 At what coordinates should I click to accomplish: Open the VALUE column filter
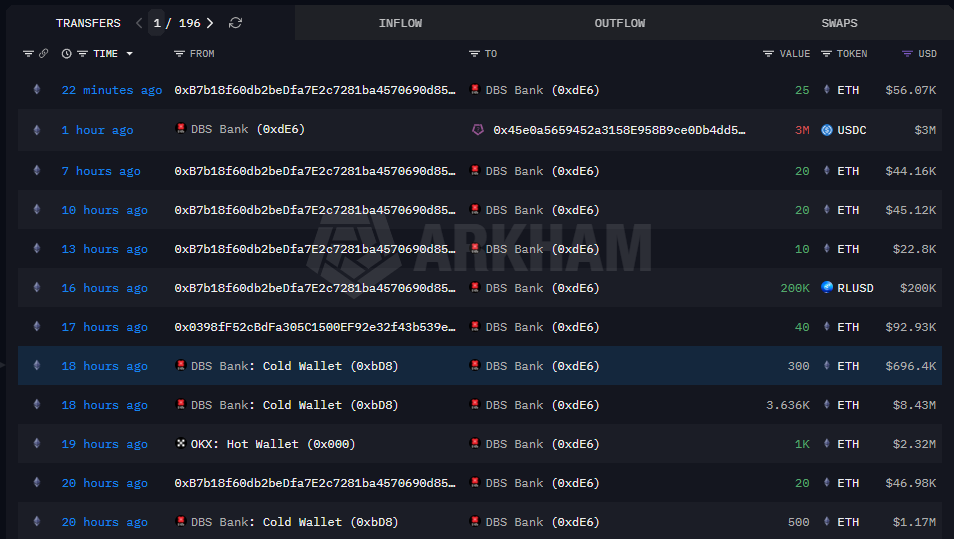768,54
